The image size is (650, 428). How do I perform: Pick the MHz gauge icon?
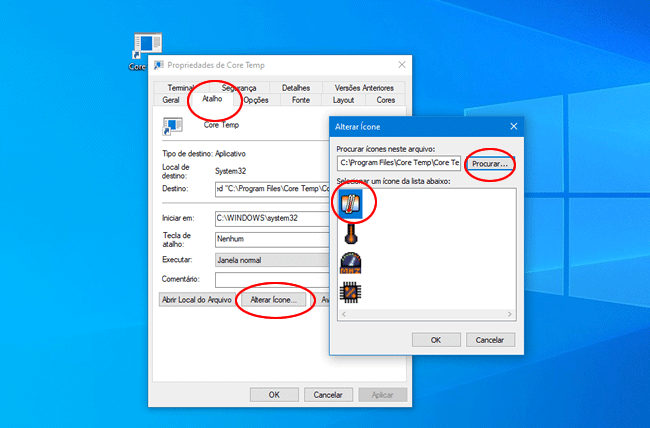(351, 263)
